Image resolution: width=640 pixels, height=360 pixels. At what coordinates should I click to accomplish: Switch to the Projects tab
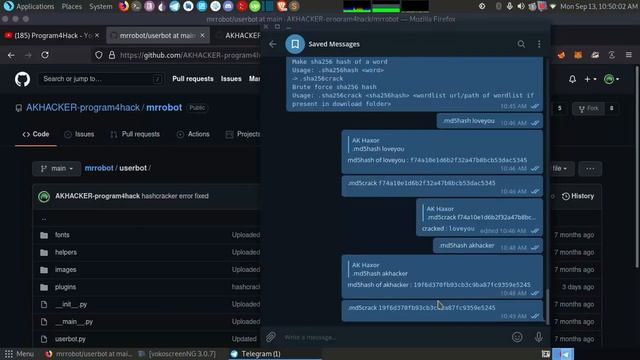coord(243,134)
